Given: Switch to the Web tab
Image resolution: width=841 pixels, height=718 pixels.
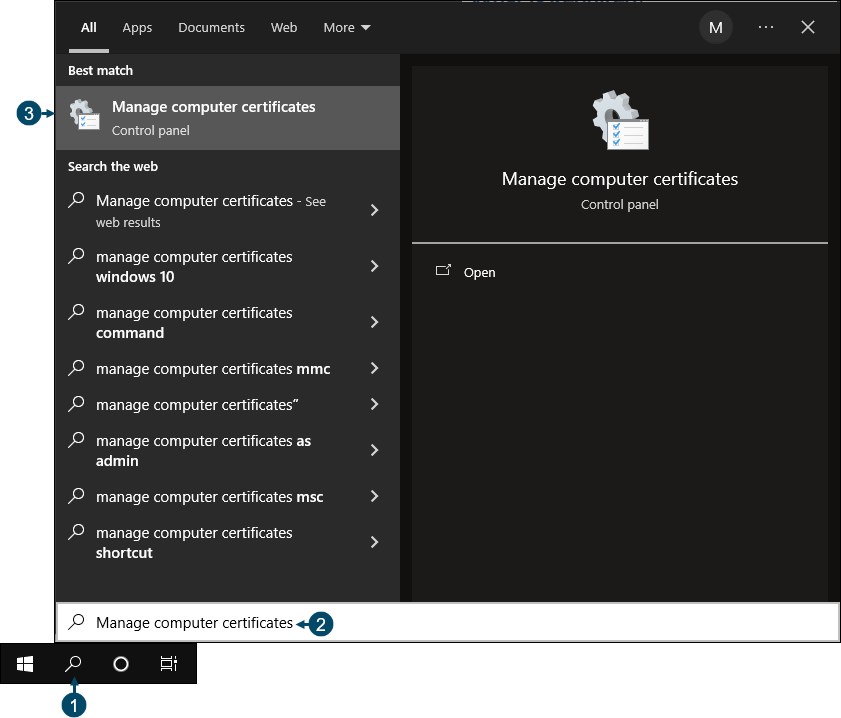Looking at the screenshot, I should point(284,27).
